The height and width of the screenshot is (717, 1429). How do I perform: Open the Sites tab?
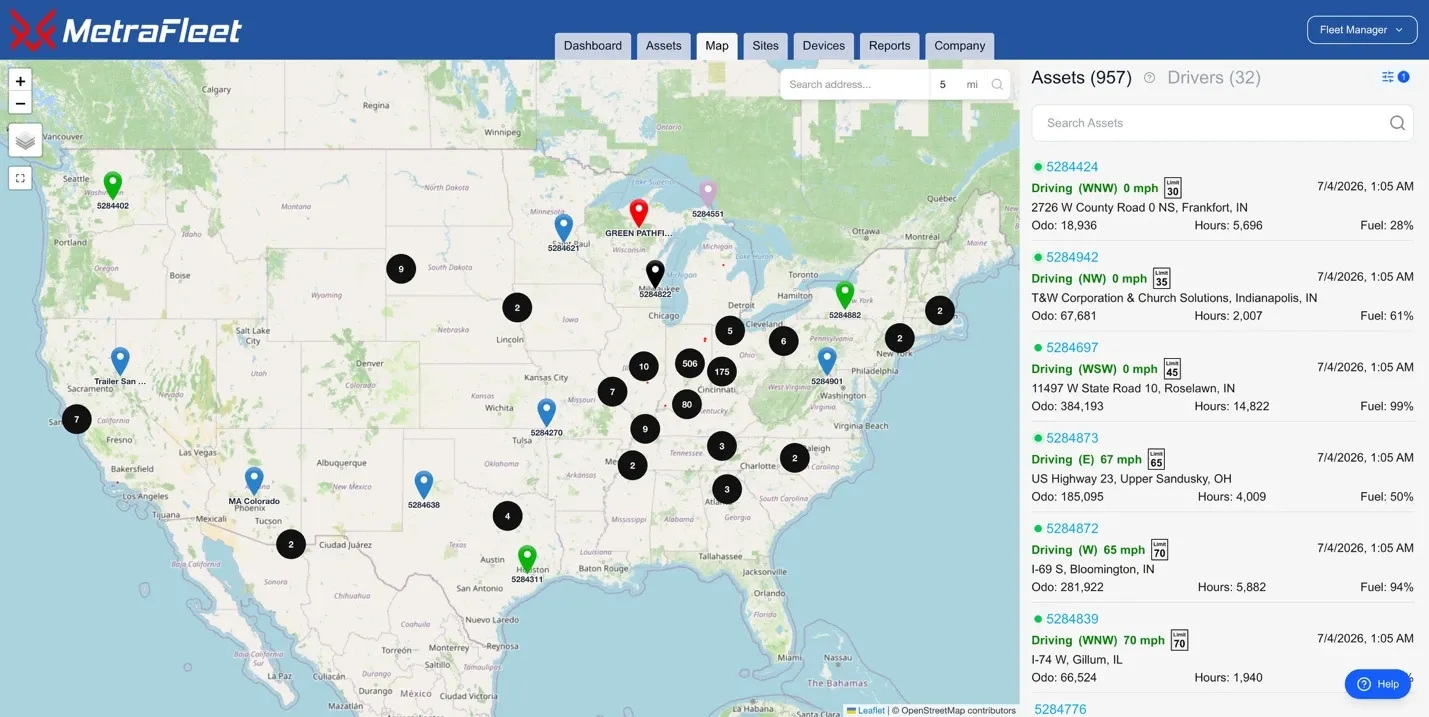[766, 46]
